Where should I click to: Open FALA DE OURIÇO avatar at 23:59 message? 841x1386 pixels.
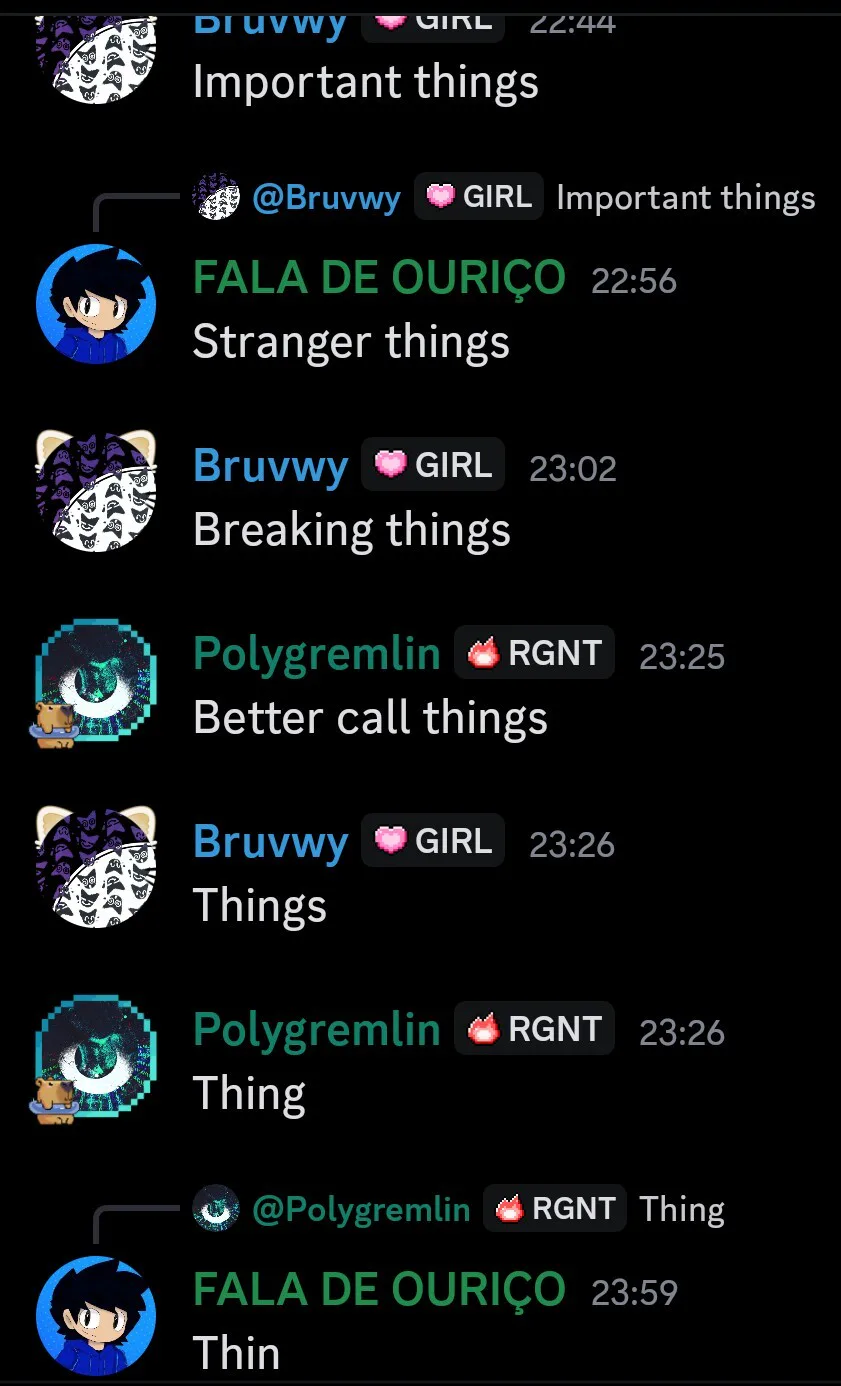(96, 1316)
